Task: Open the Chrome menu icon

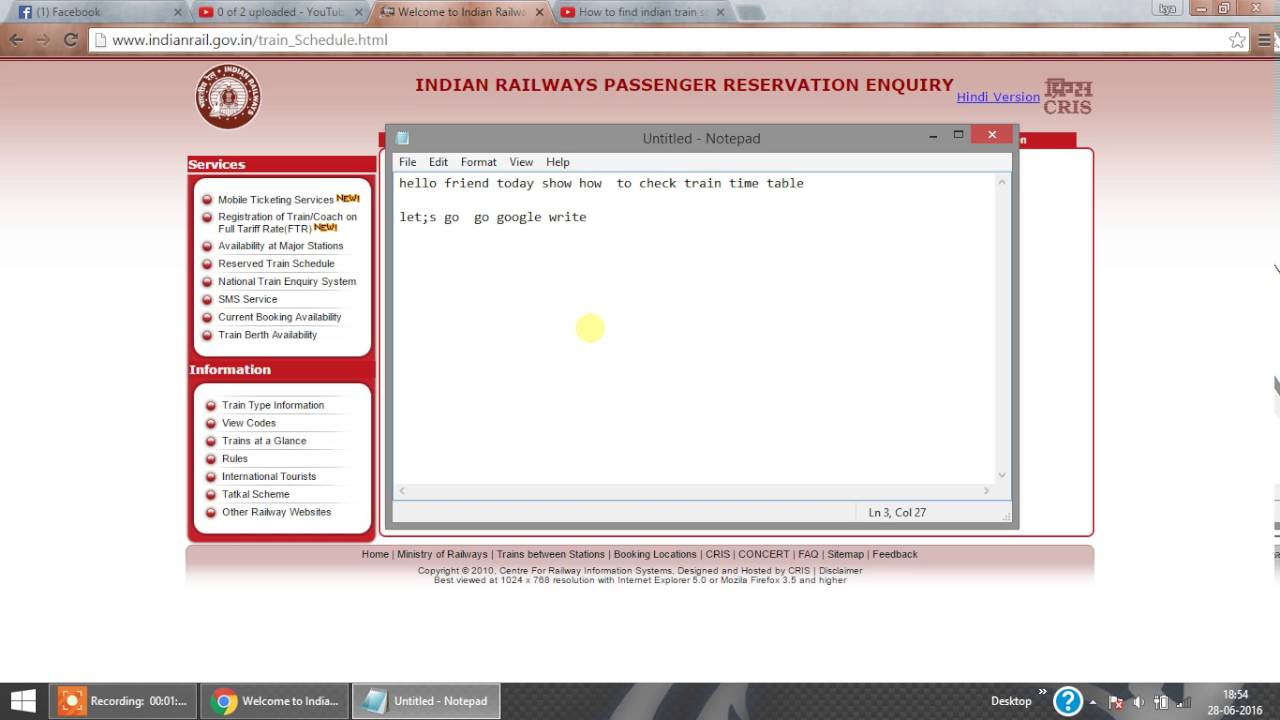Action: click(1265, 40)
